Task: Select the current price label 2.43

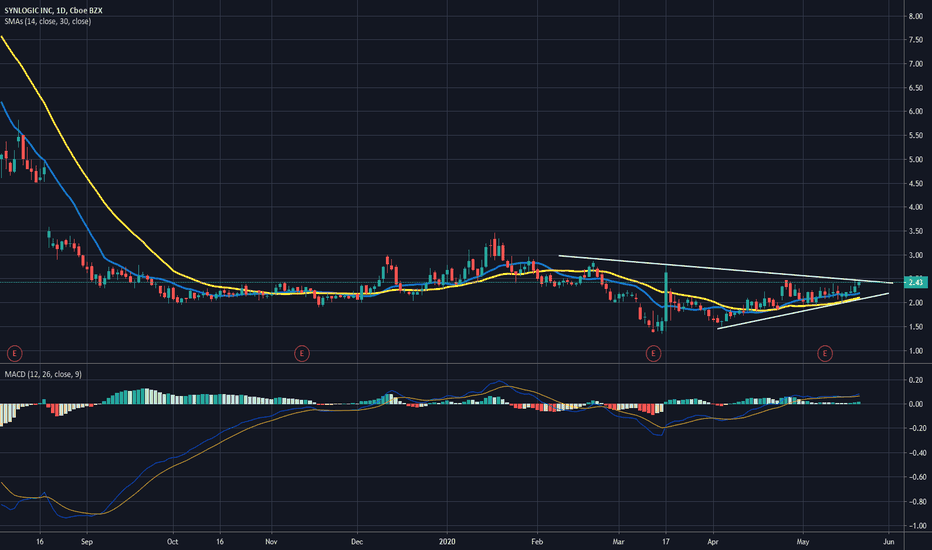Action: (916, 282)
